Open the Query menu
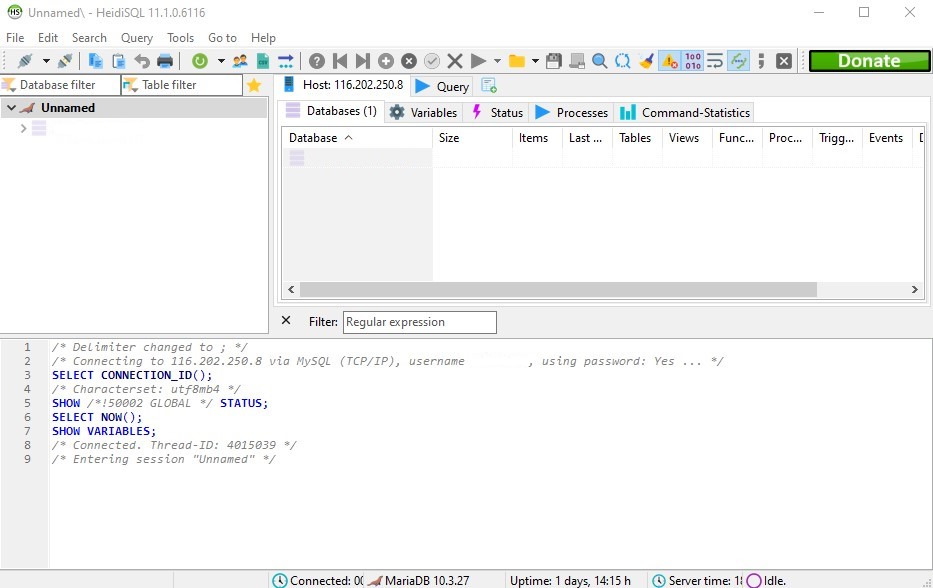The width and height of the screenshot is (933, 588). click(x=137, y=37)
